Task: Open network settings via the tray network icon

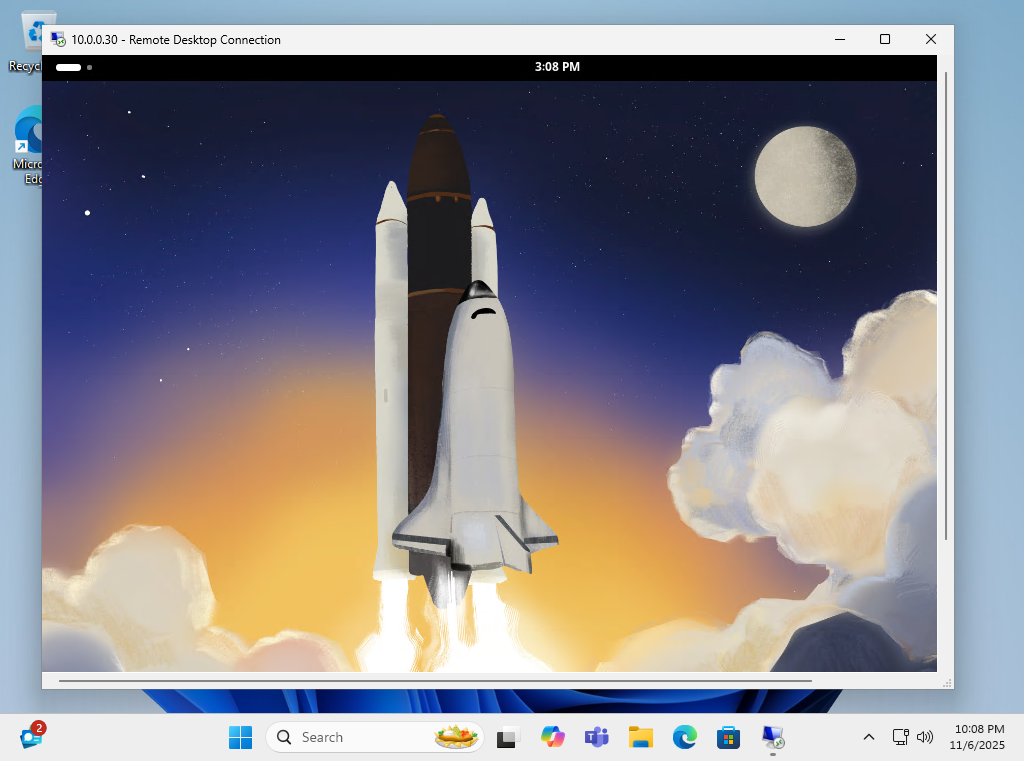Action: point(899,737)
